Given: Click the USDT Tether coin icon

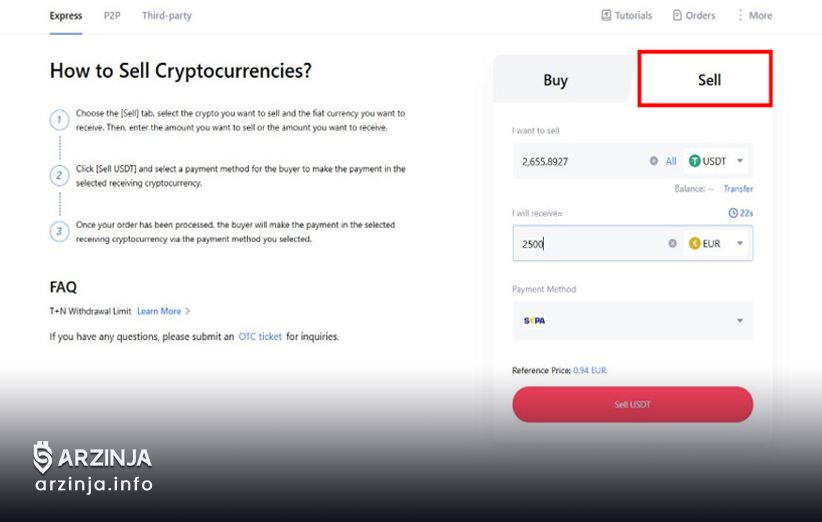Looking at the screenshot, I should pos(694,161).
